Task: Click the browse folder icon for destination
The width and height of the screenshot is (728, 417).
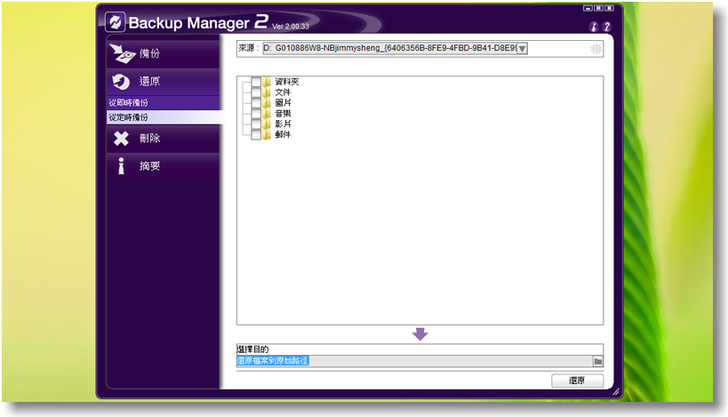Action: pyautogui.click(x=598, y=361)
